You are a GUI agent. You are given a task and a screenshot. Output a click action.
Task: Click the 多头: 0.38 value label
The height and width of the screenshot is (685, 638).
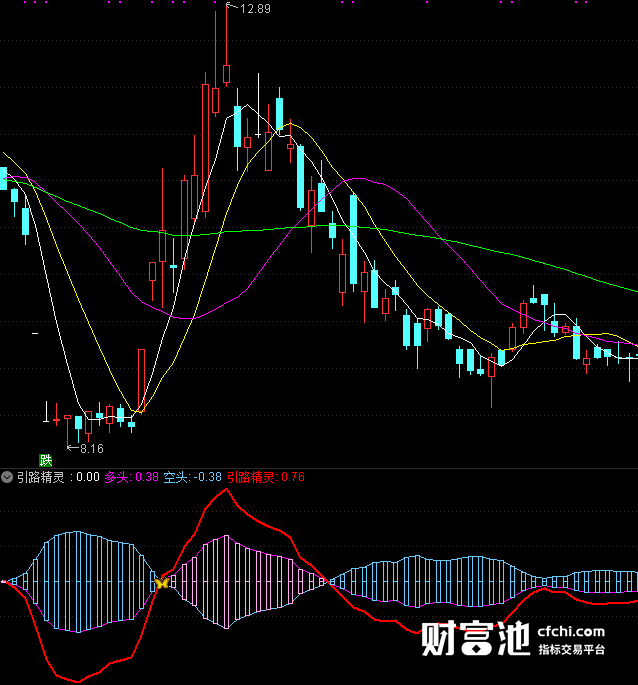(x=132, y=477)
